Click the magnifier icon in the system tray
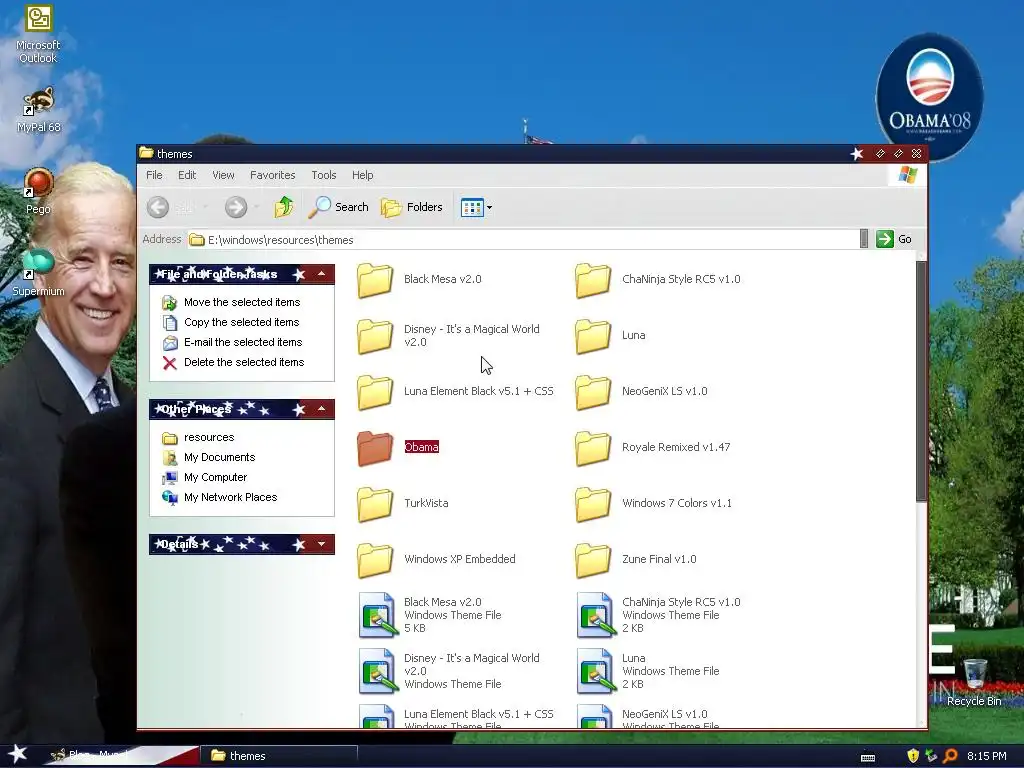The image size is (1024, 768). pyautogui.click(x=950, y=756)
